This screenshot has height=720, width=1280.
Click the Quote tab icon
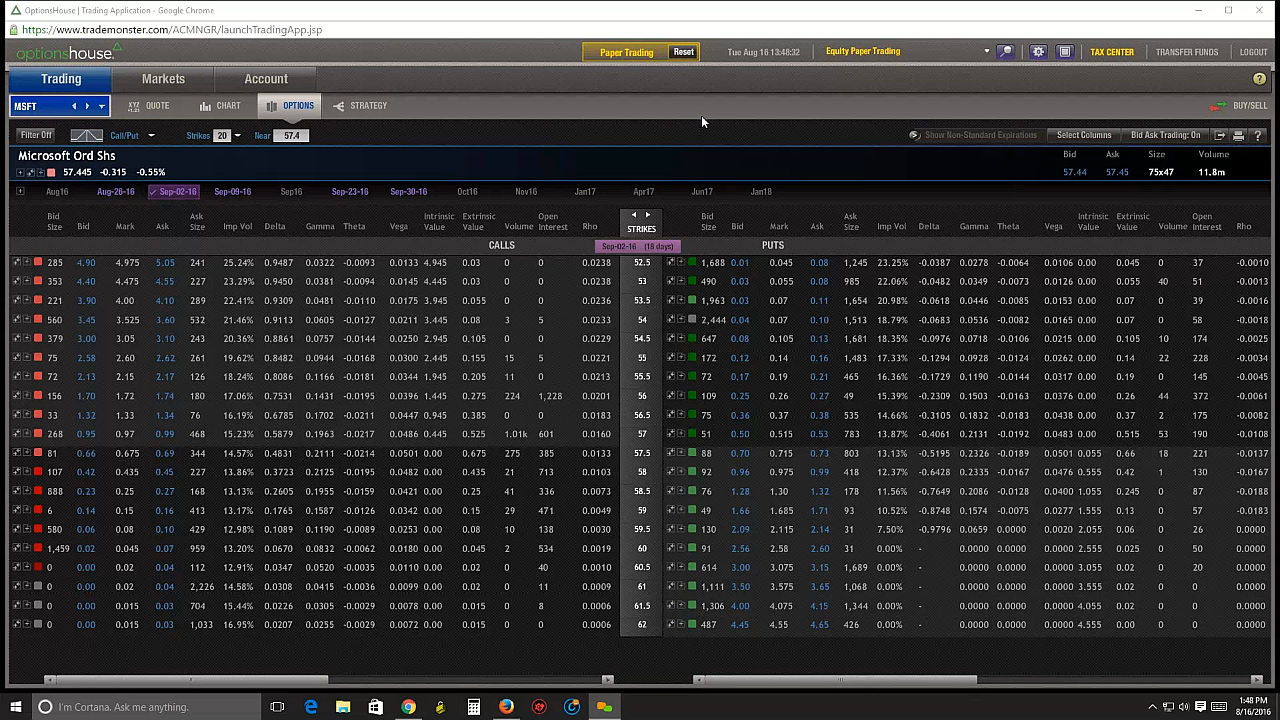[x=134, y=106]
